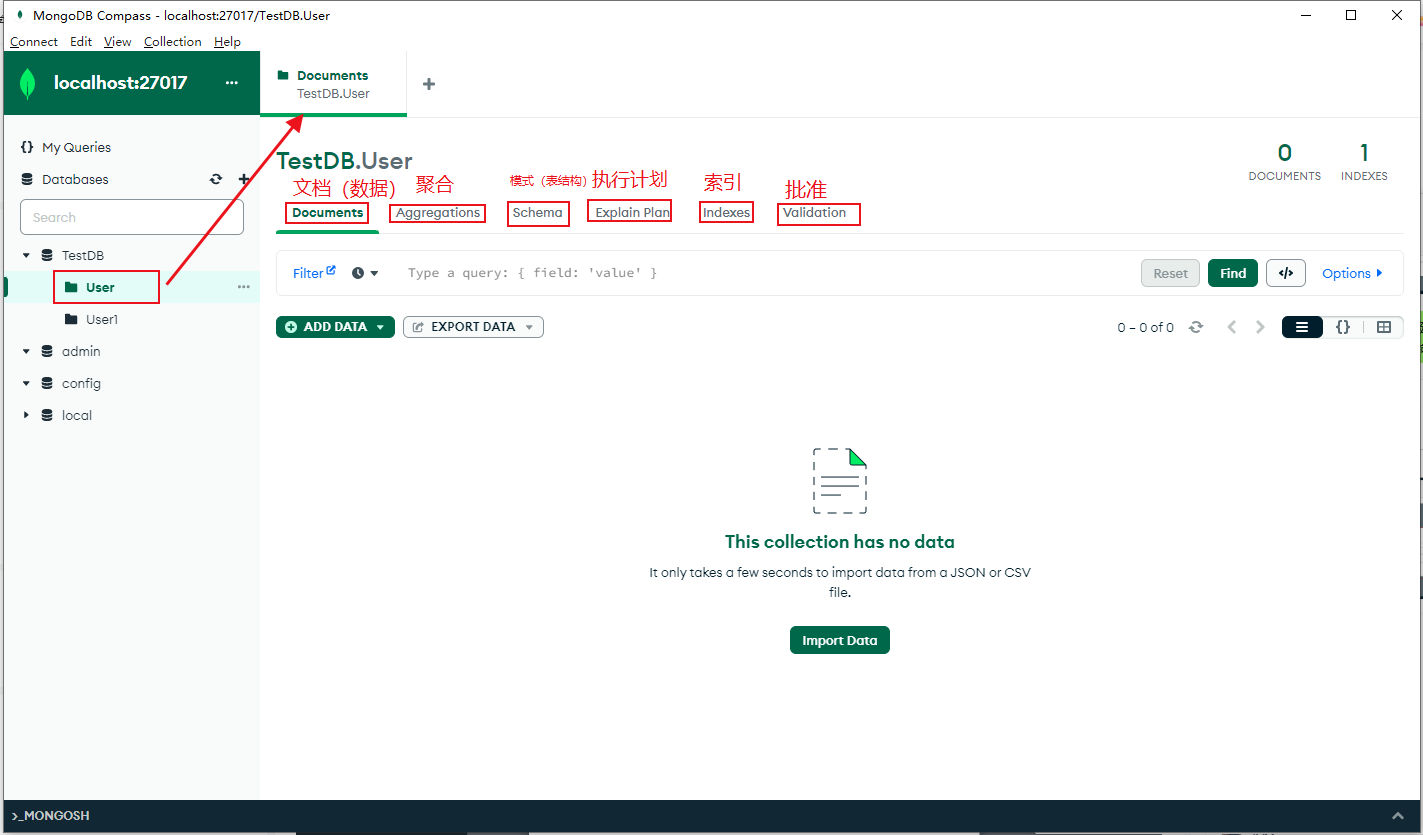Open the Collection menu

click(173, 41)
